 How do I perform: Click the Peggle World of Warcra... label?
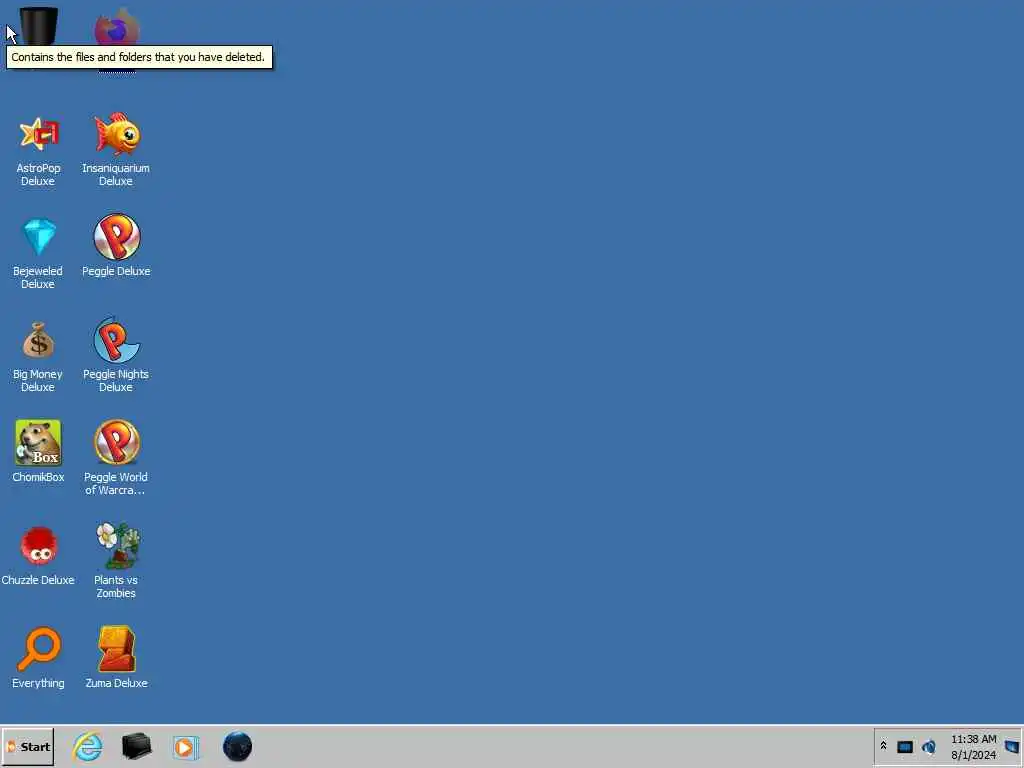(116, 484)
